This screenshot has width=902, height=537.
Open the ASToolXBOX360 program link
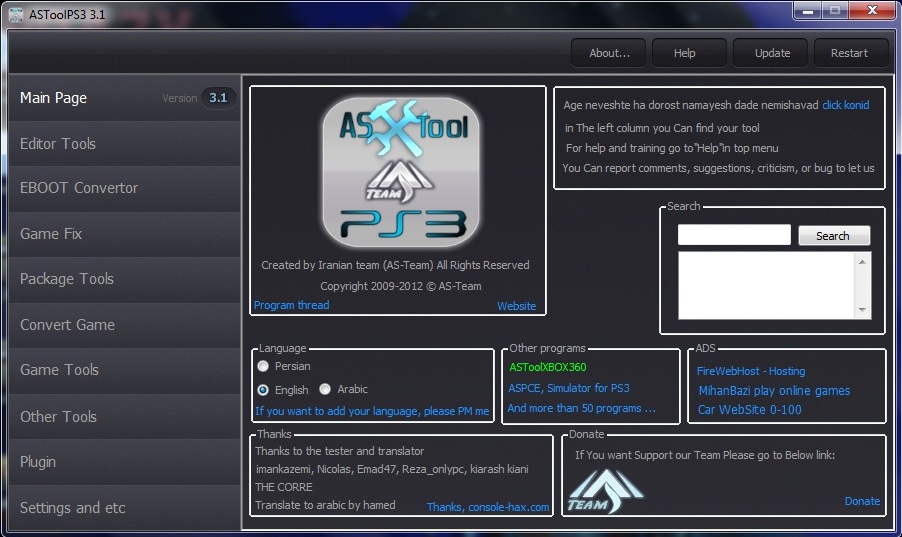click(x=547, y=367)
